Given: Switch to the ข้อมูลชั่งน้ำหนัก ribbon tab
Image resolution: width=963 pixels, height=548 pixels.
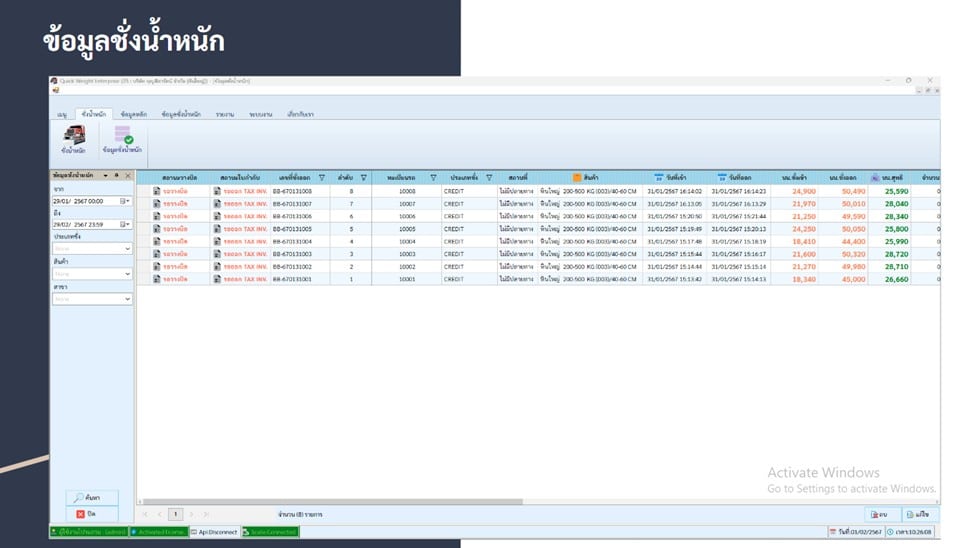Looking at the screenshot, I should 181,114.
